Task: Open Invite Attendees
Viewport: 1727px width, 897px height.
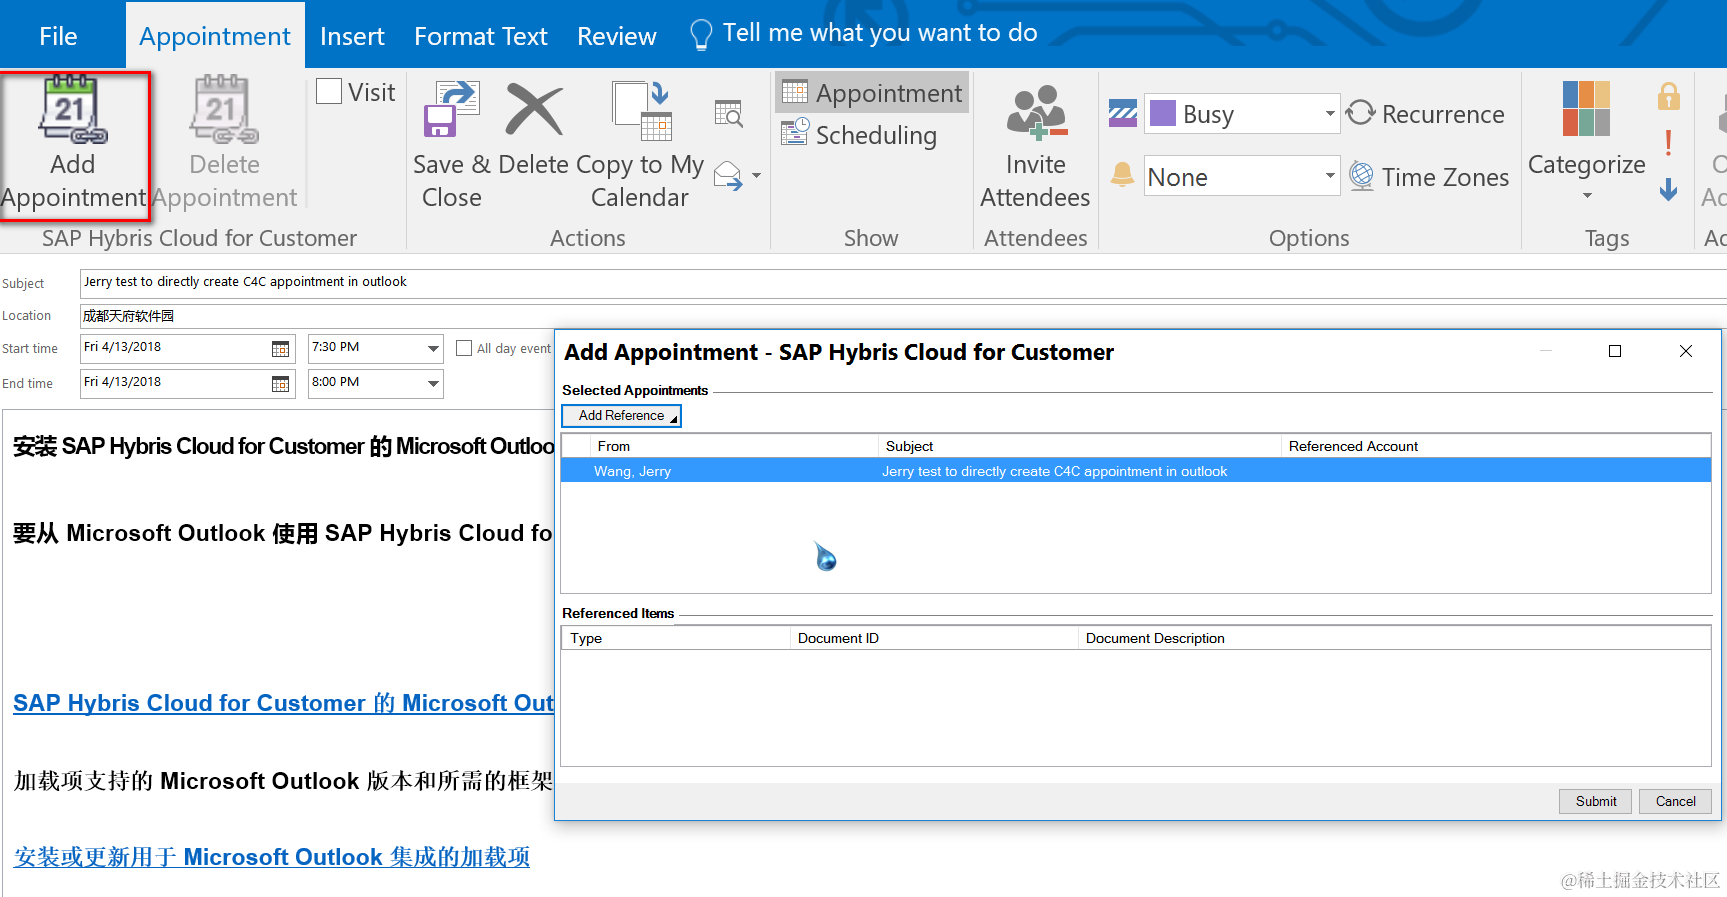Action: click(x=1035, y=146)
